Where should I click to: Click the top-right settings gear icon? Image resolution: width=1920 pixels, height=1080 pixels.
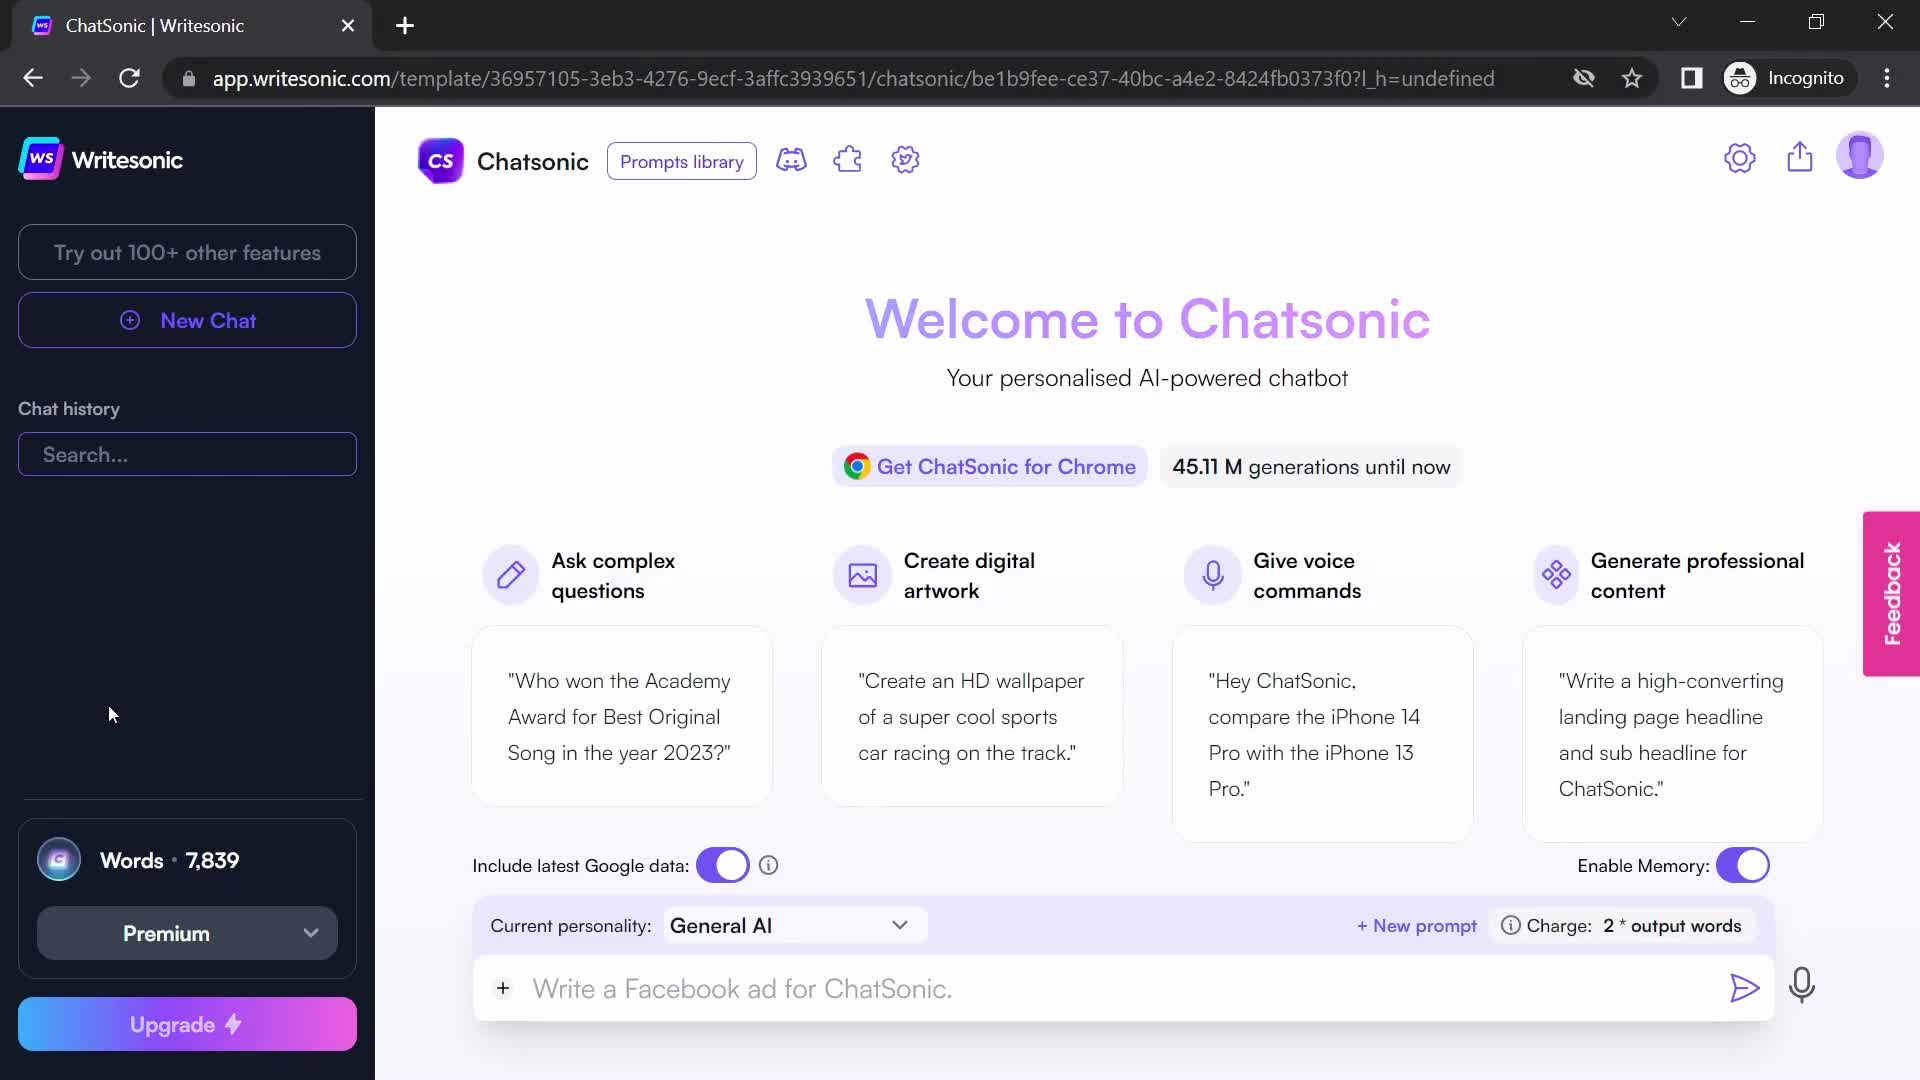pyautogui.click(x=1741, y=158)
